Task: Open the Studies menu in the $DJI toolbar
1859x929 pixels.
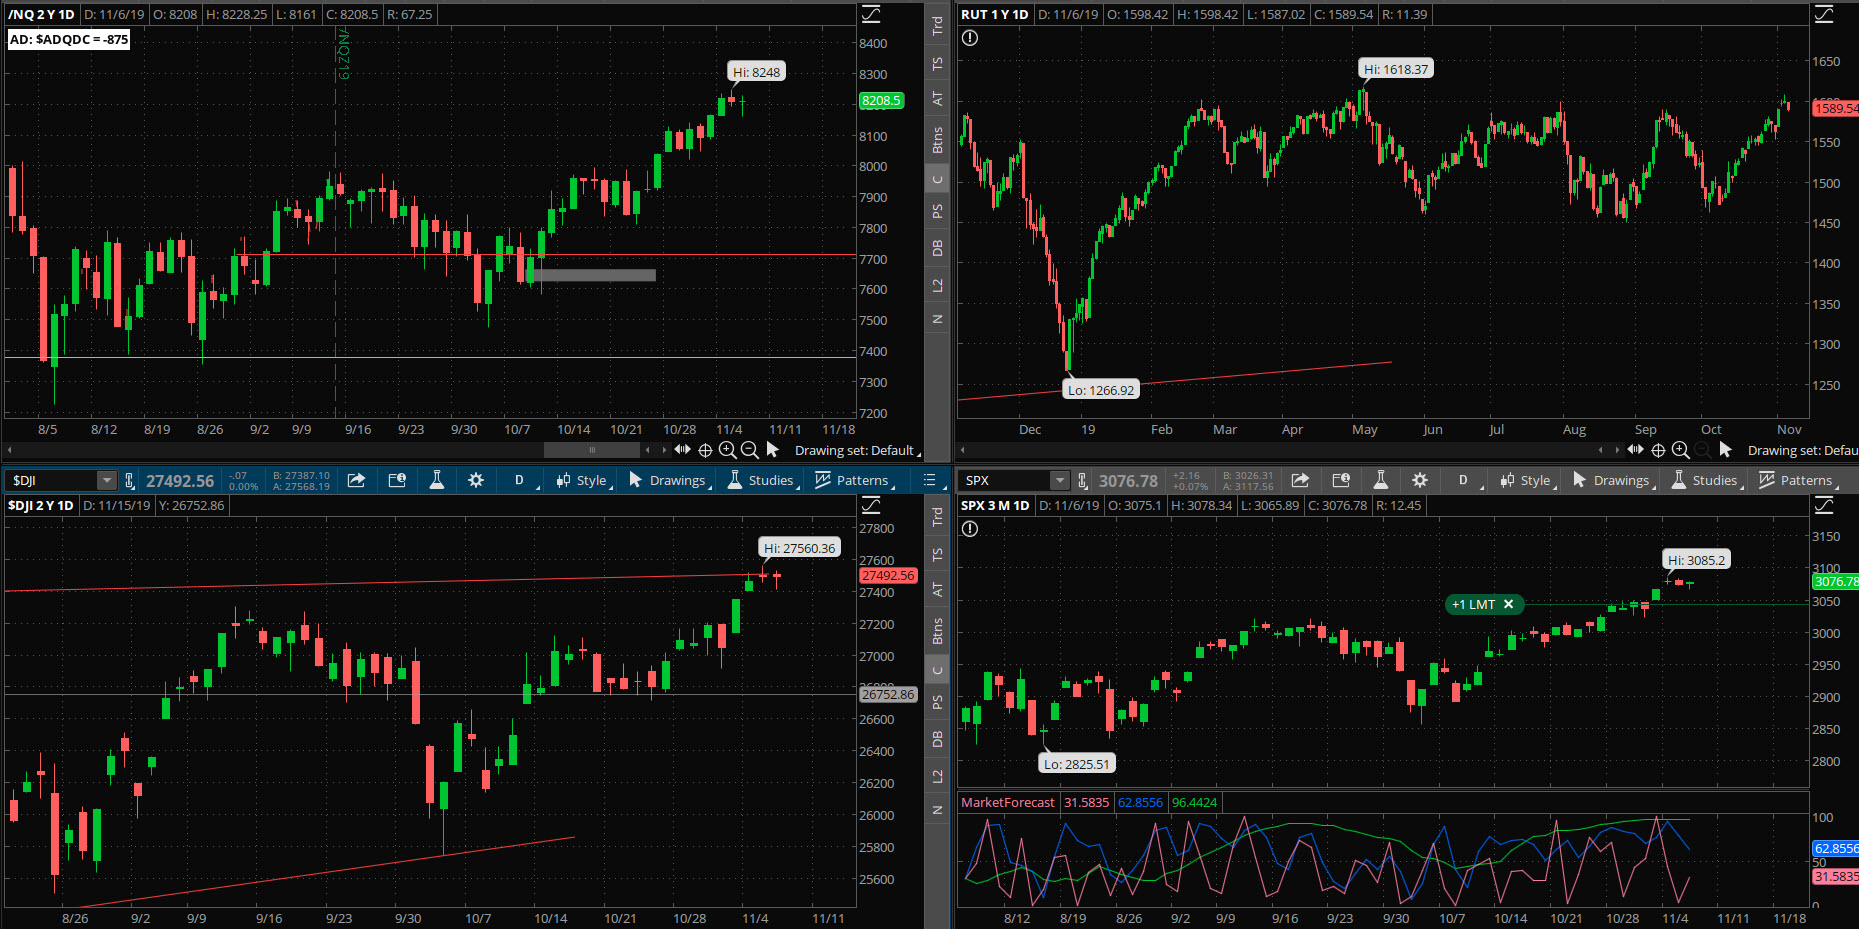Action: tap(761, 480)
